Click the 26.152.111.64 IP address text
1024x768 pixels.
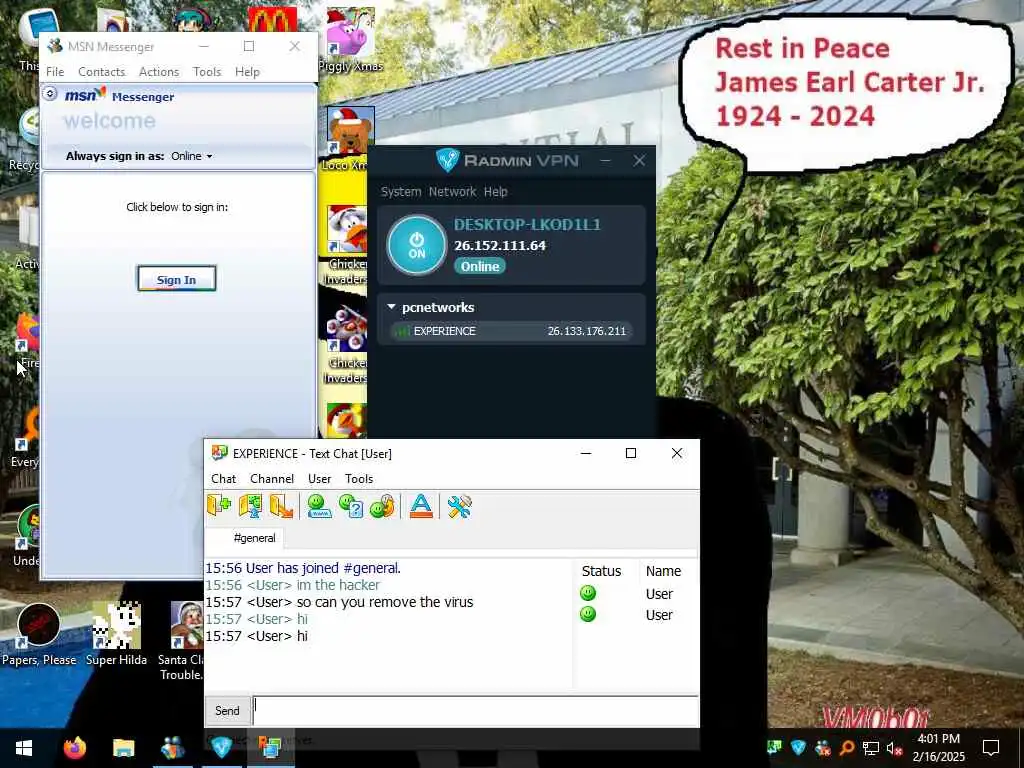[x=500, y=246]
